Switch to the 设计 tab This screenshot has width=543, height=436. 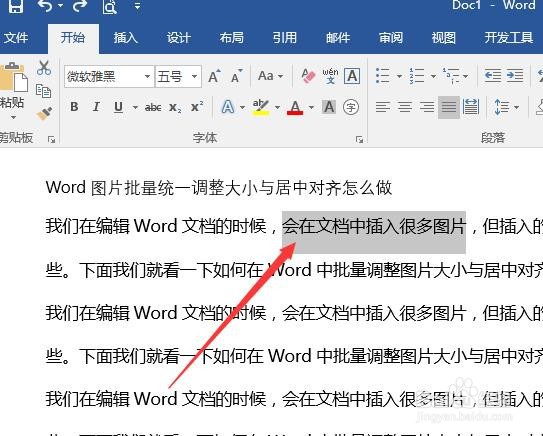point(179,37)
